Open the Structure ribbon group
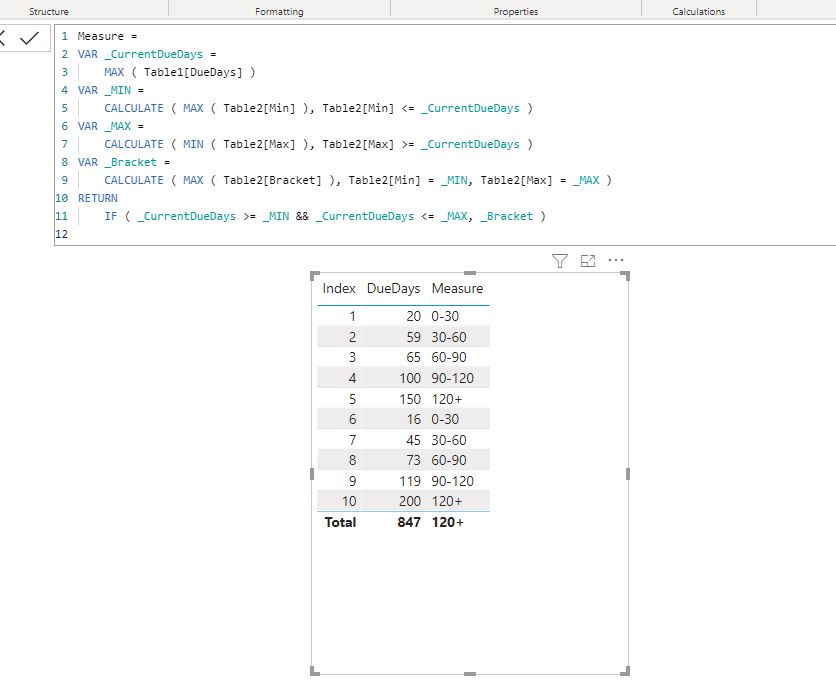 tap(49, 11)
